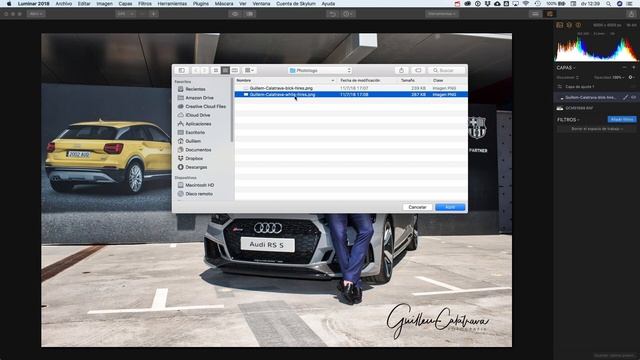Open Guillem home folder in sidebar
Viewport: 640px width, 360px height.
click(x=193, y=141)
